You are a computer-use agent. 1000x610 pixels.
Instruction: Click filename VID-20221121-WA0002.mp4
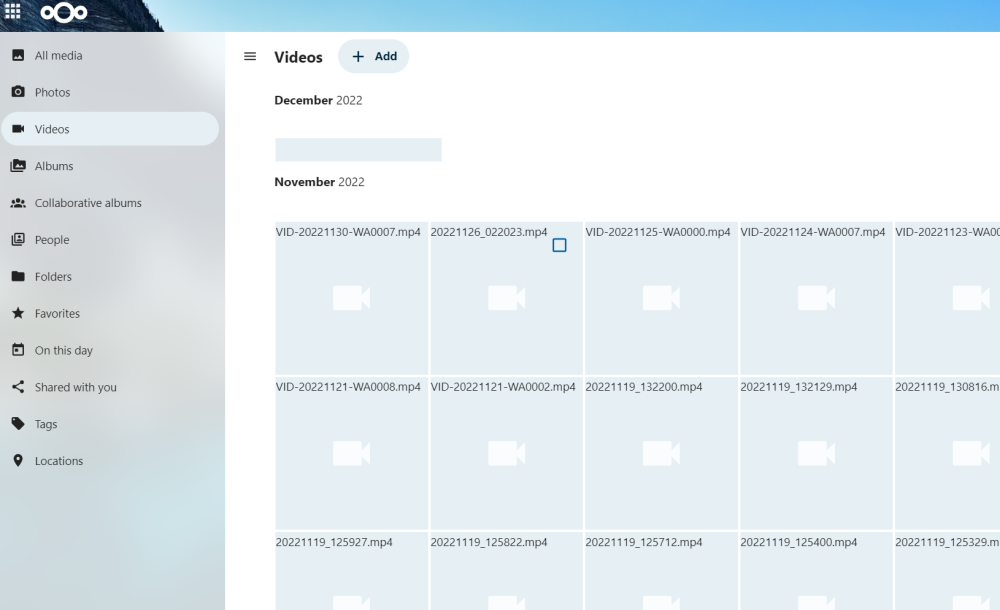pos(503,387)
